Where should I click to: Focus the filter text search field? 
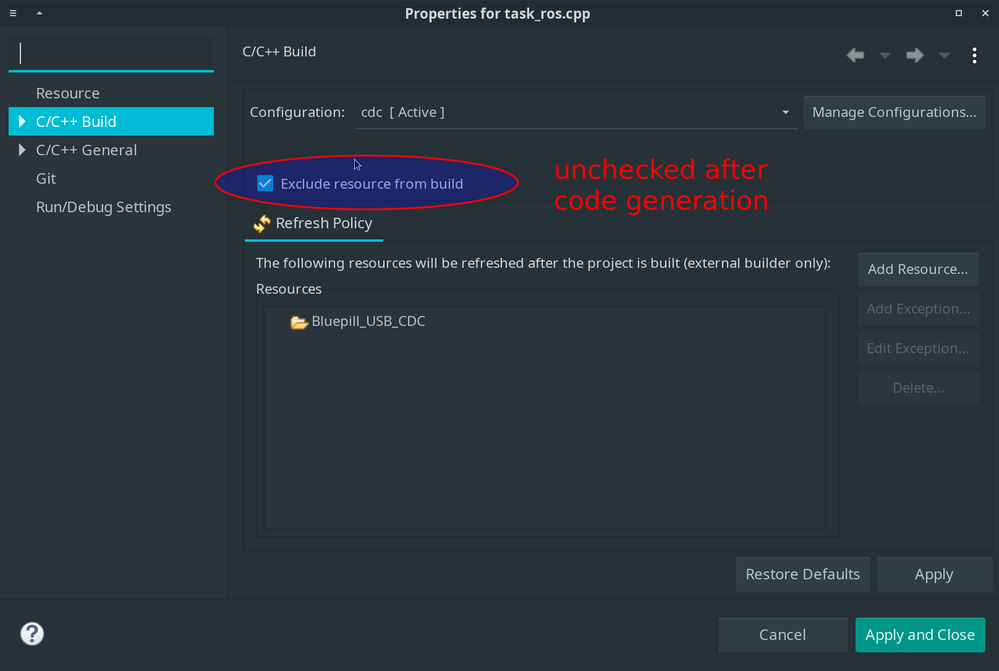click(x=111, y=54)
